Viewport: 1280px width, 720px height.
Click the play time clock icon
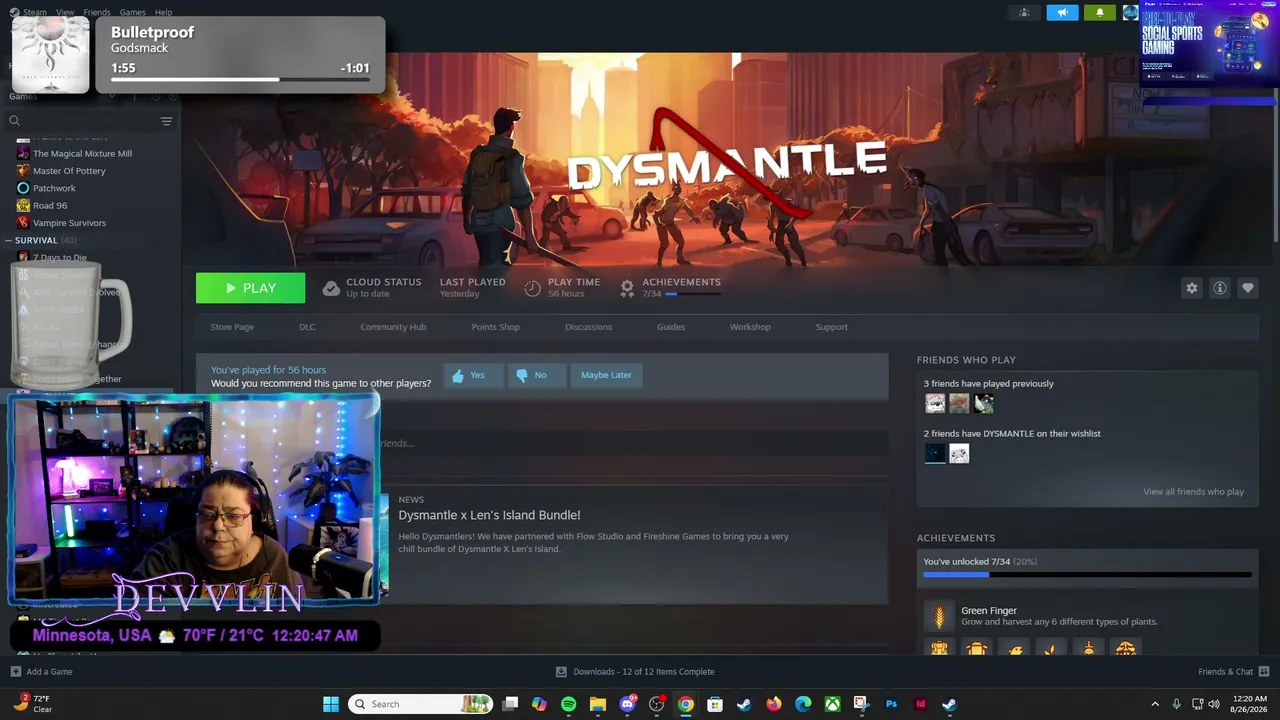point(533,288)
